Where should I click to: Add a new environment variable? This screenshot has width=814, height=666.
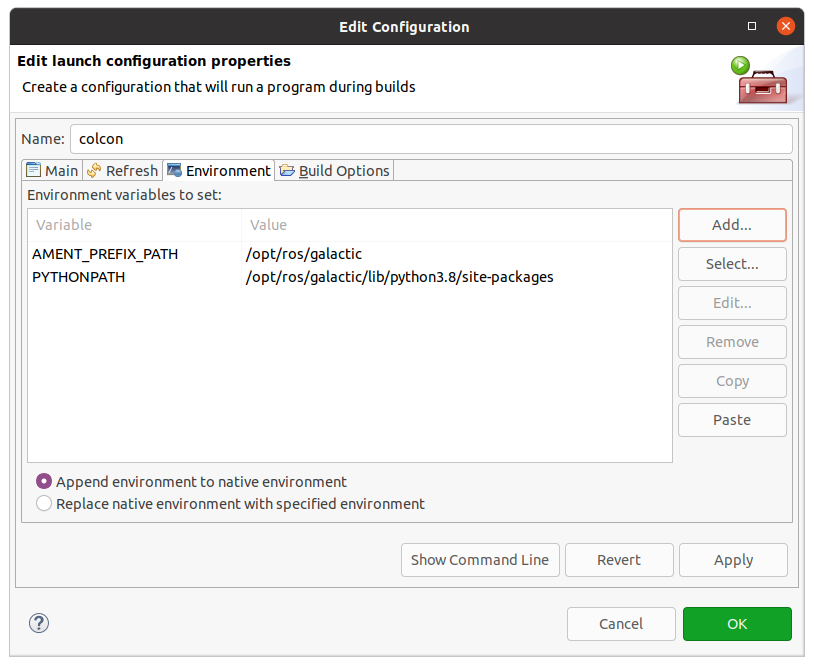(732, 225)
